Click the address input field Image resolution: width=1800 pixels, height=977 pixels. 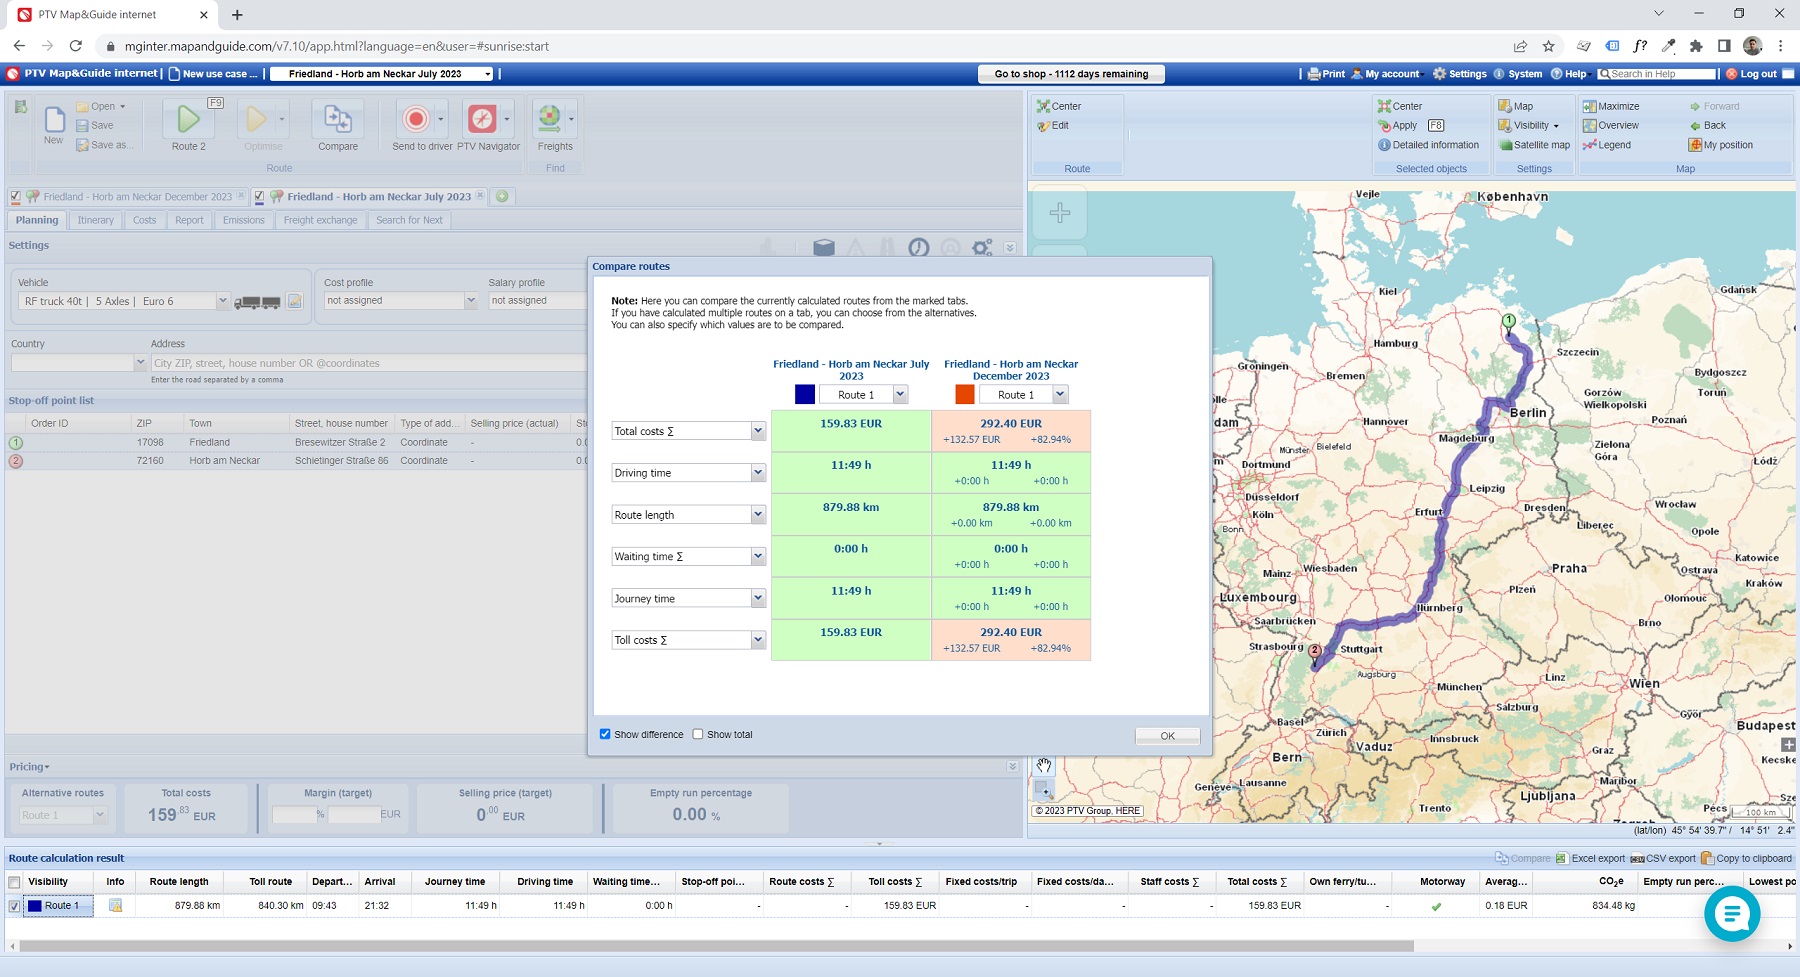point(368,363)
